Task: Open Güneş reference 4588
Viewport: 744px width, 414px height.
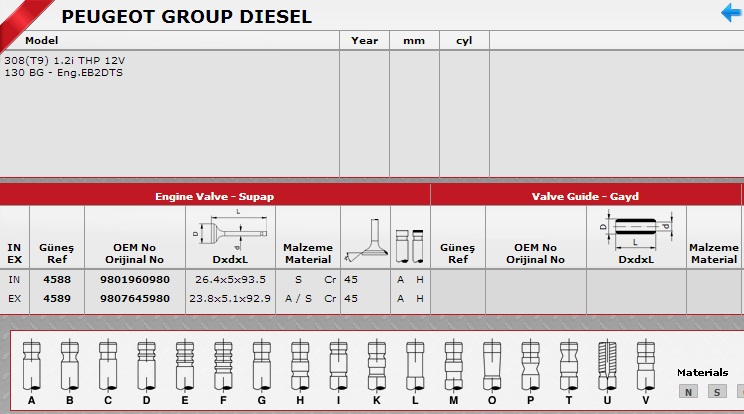Action: tap(57, 280)
